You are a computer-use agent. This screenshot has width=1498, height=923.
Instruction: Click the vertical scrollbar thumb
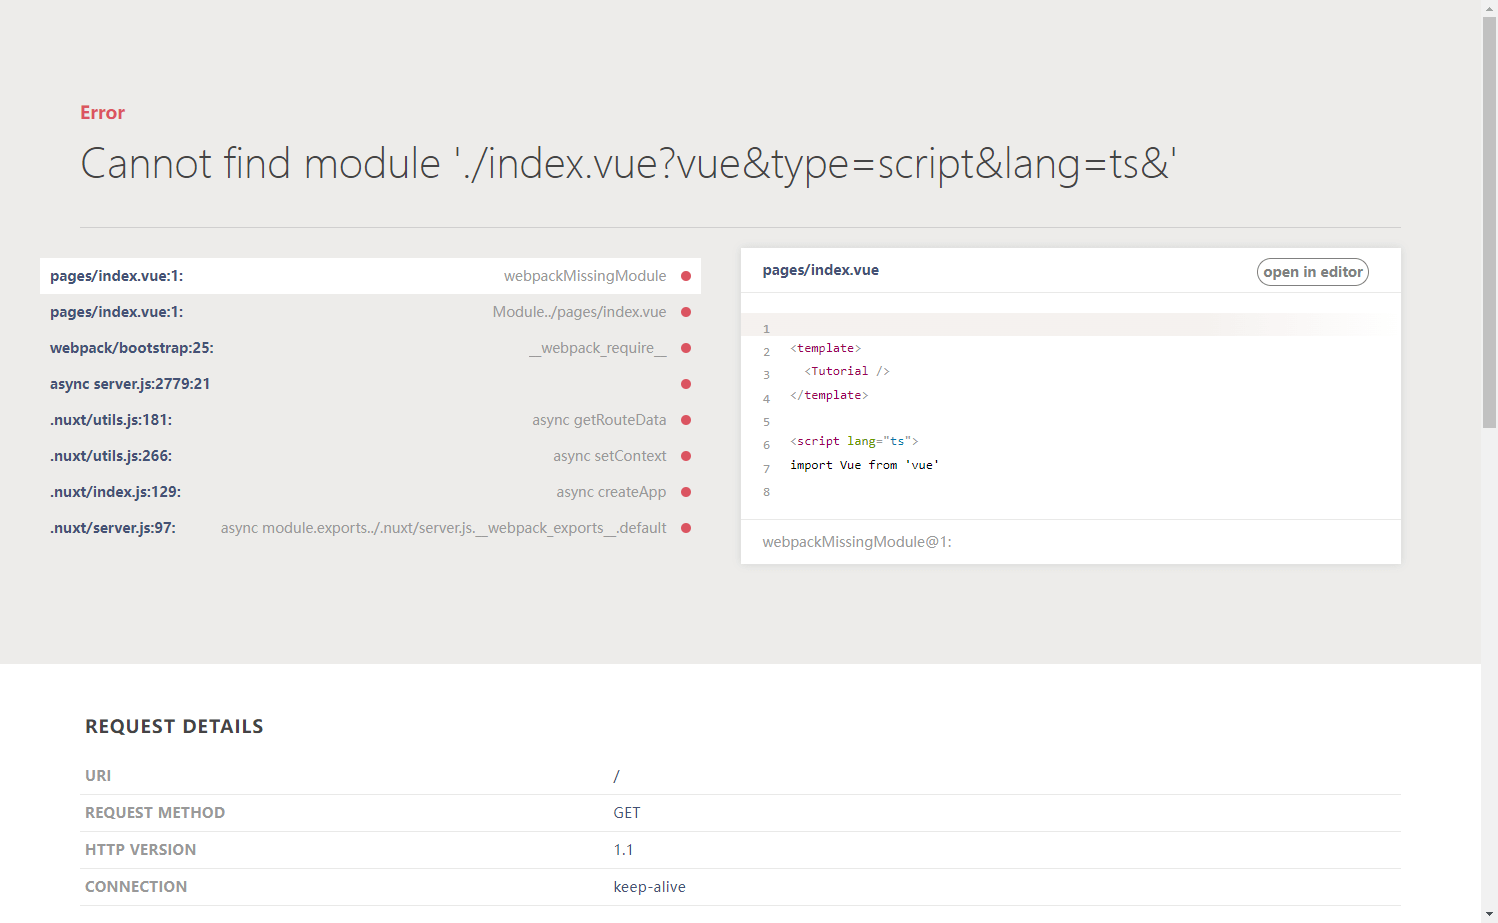pos(1489,220)
